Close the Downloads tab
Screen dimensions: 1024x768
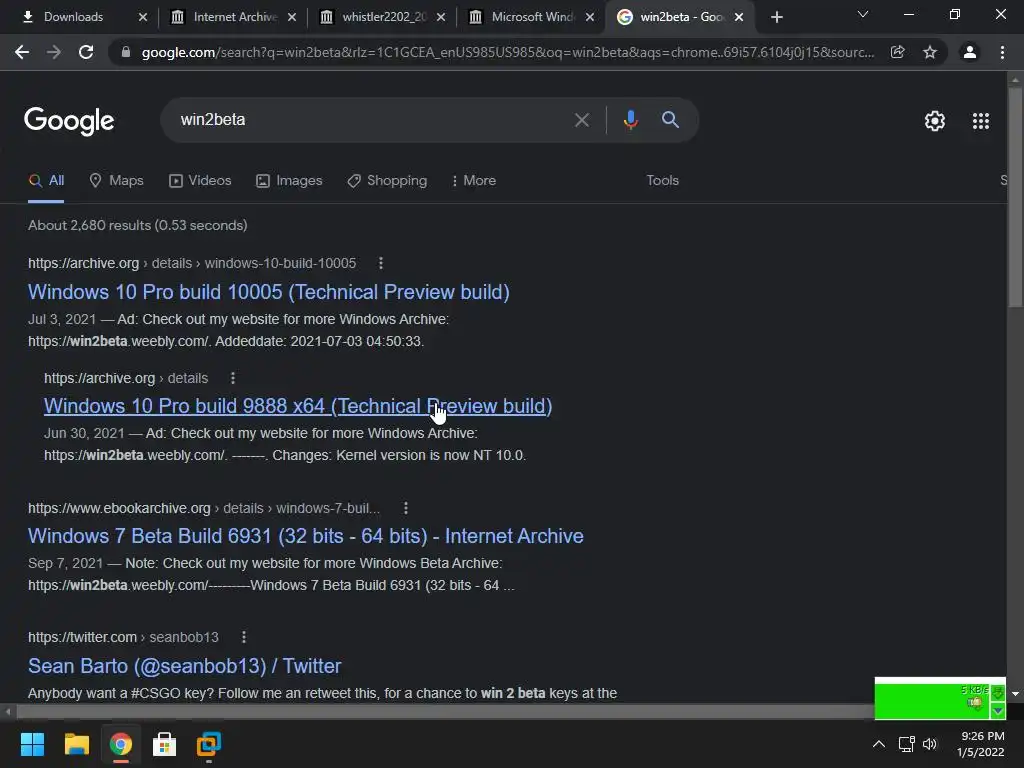point(143,17)
